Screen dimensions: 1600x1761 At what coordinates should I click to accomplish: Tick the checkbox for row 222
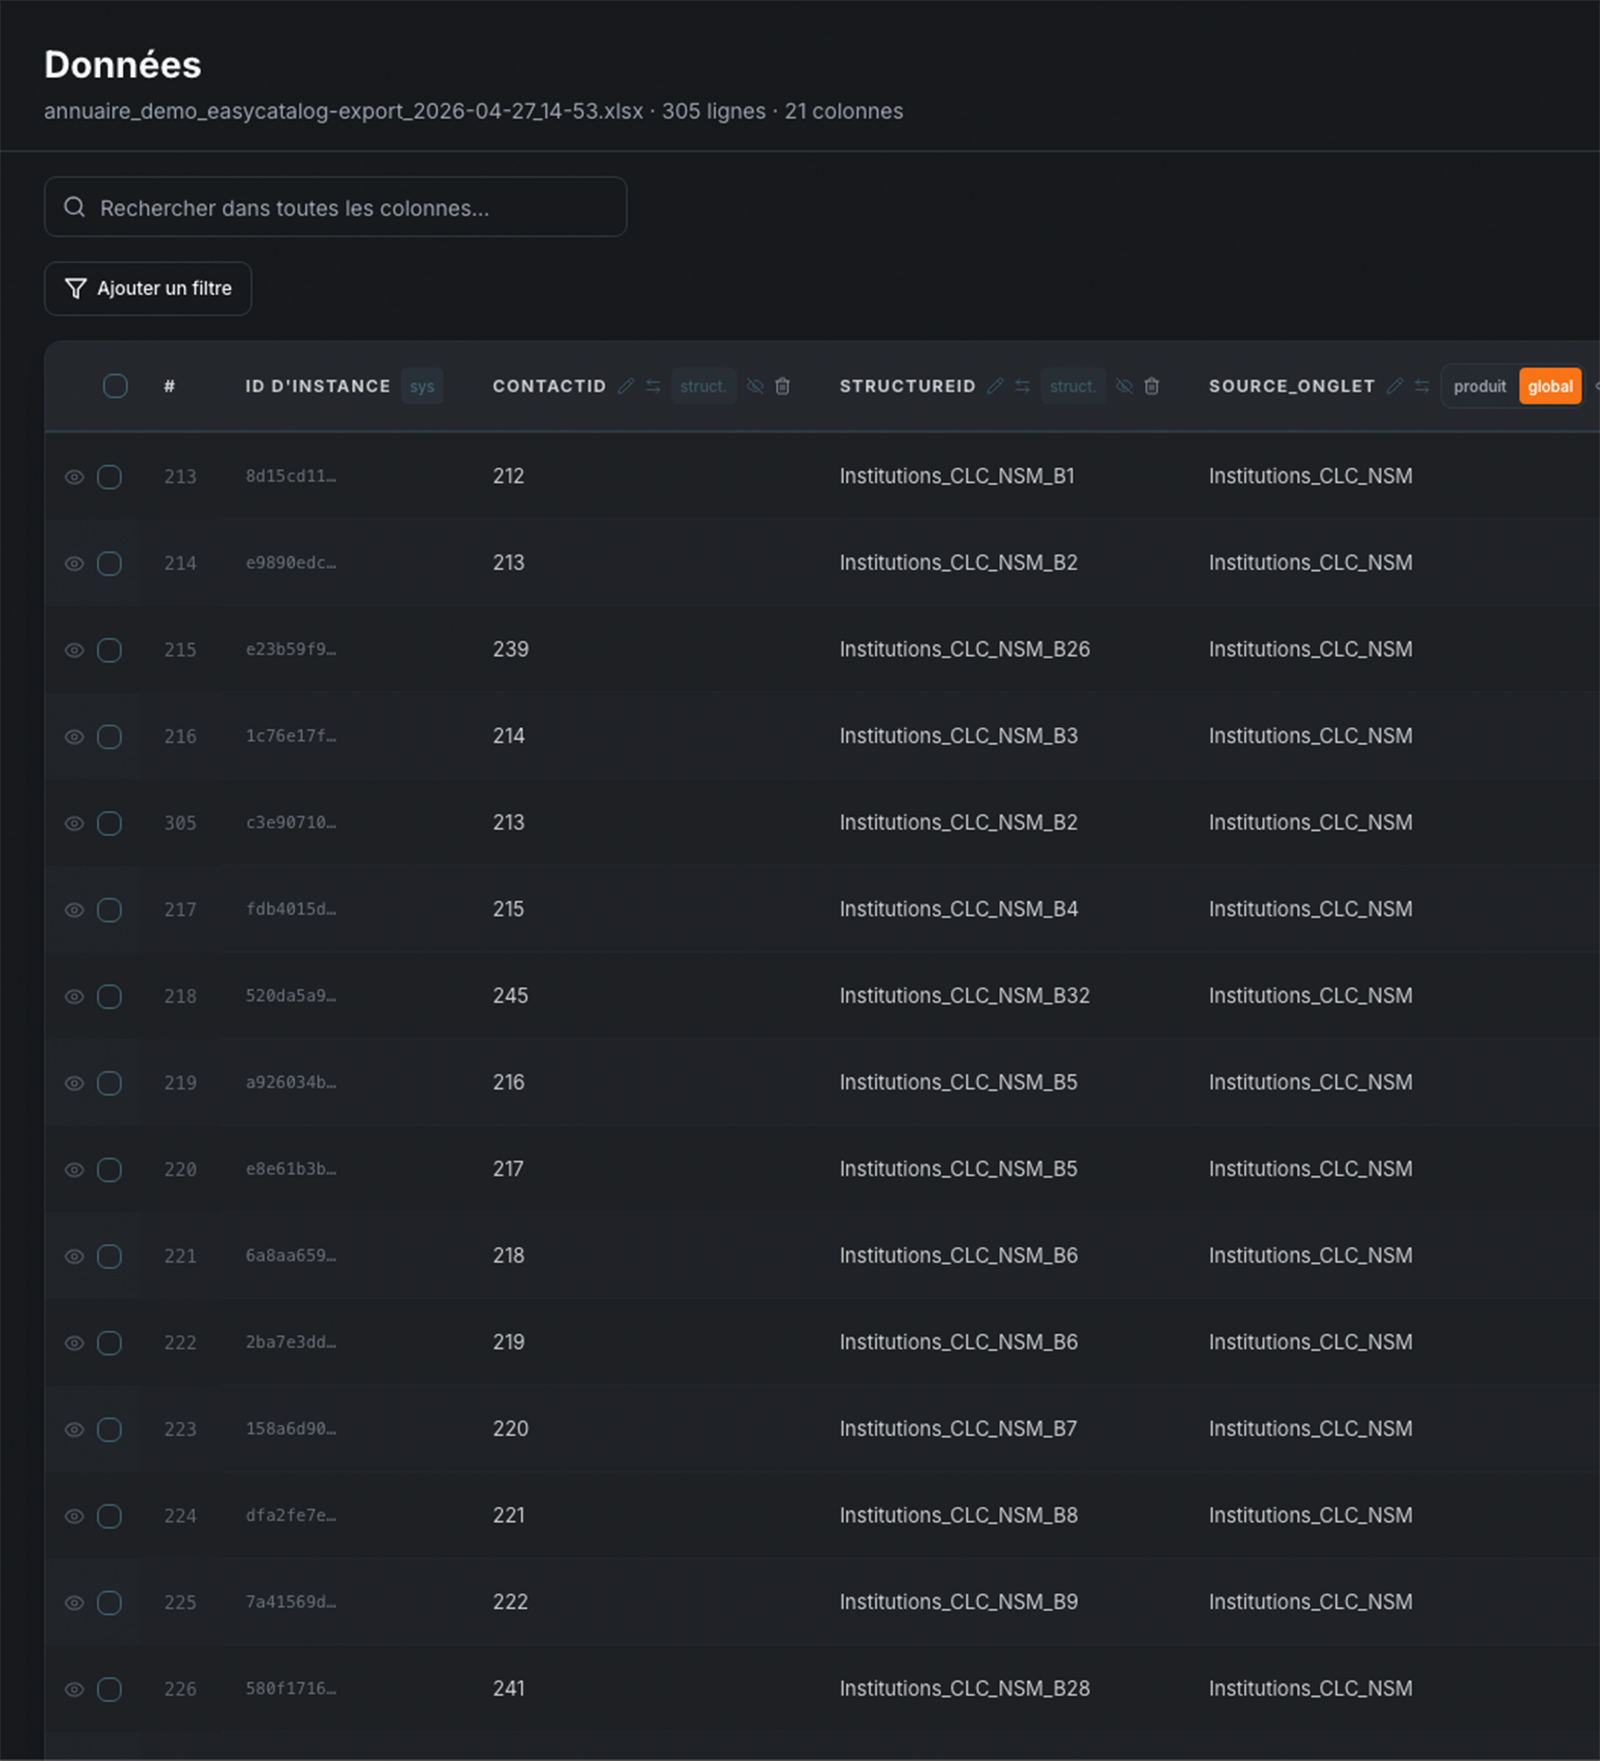click(x=110, y=1343)
